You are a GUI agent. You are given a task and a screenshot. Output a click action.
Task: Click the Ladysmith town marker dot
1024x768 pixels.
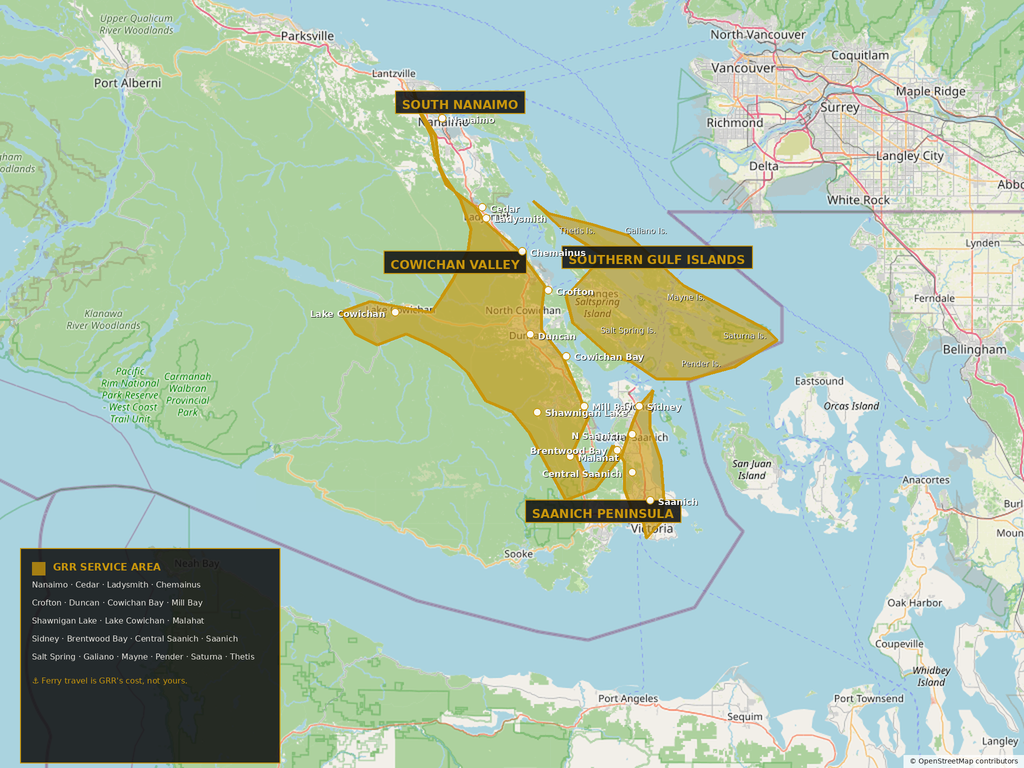485,218
